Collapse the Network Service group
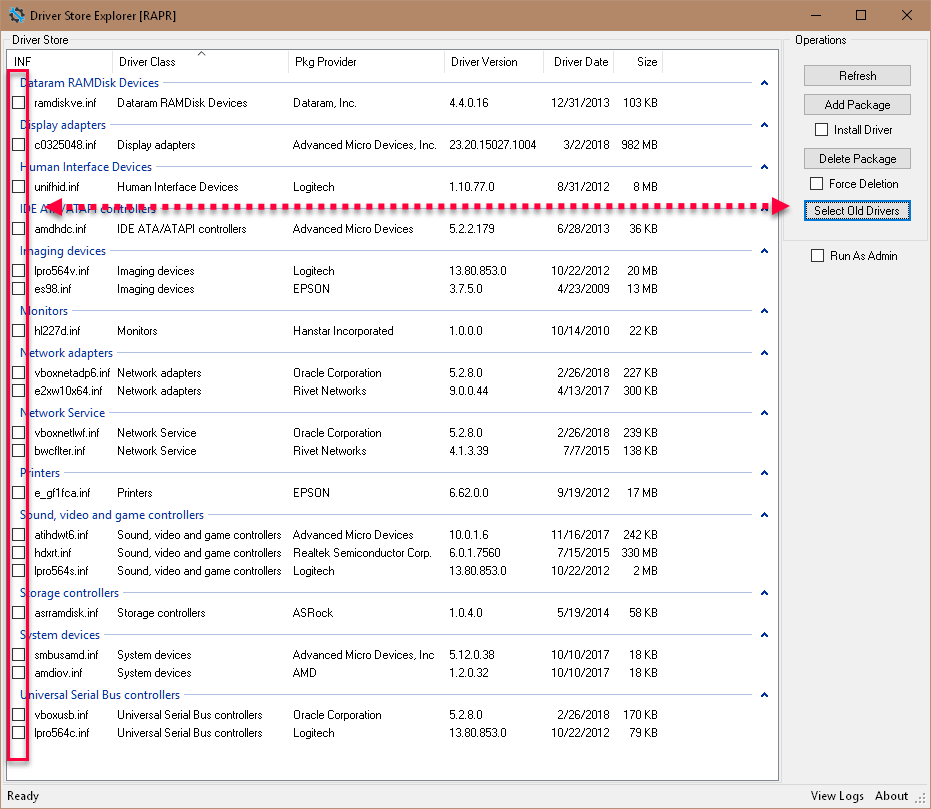 (x=764, y=413)
